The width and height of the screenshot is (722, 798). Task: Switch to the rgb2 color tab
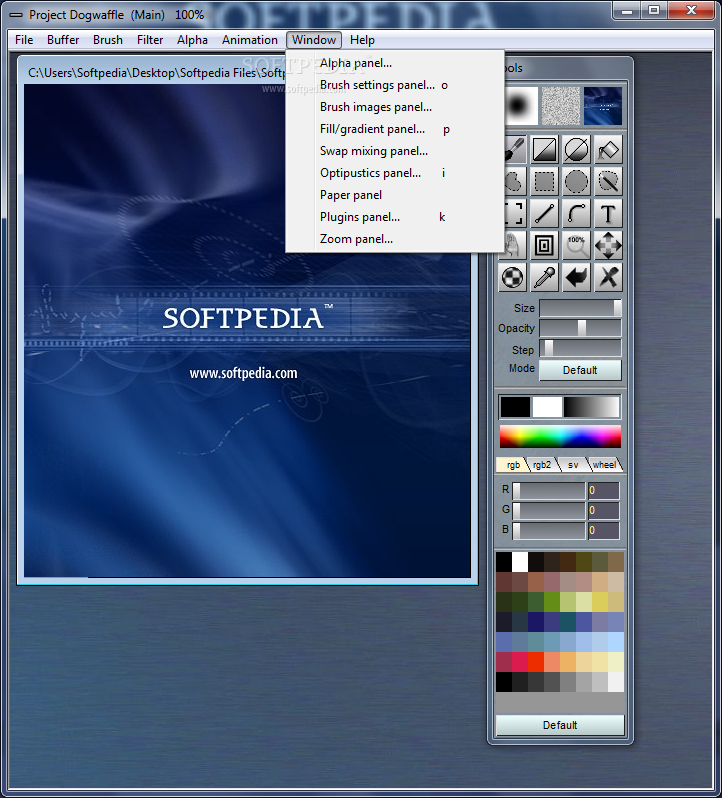click(x=542, y=465)
